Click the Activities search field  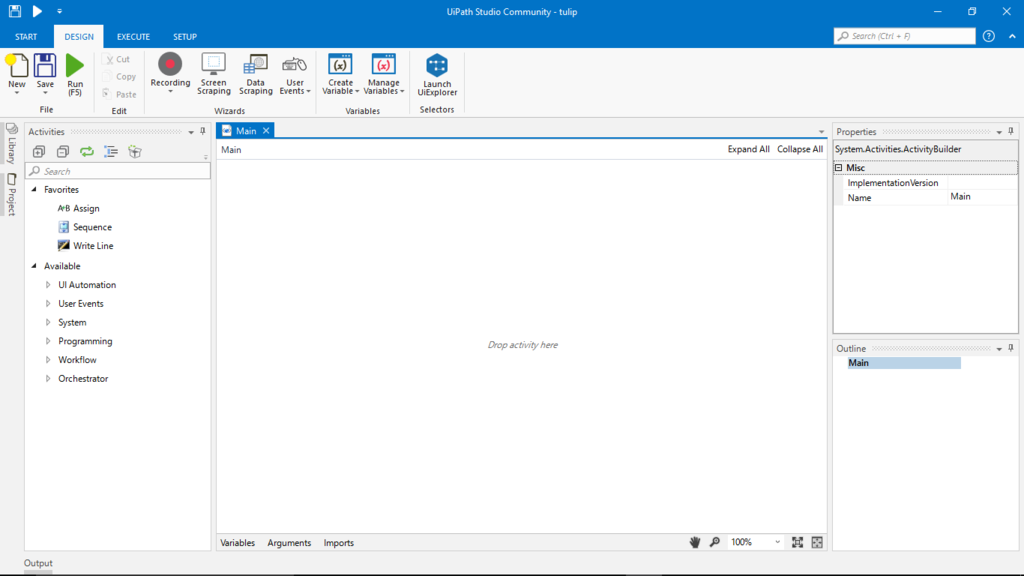coord(118,171)
